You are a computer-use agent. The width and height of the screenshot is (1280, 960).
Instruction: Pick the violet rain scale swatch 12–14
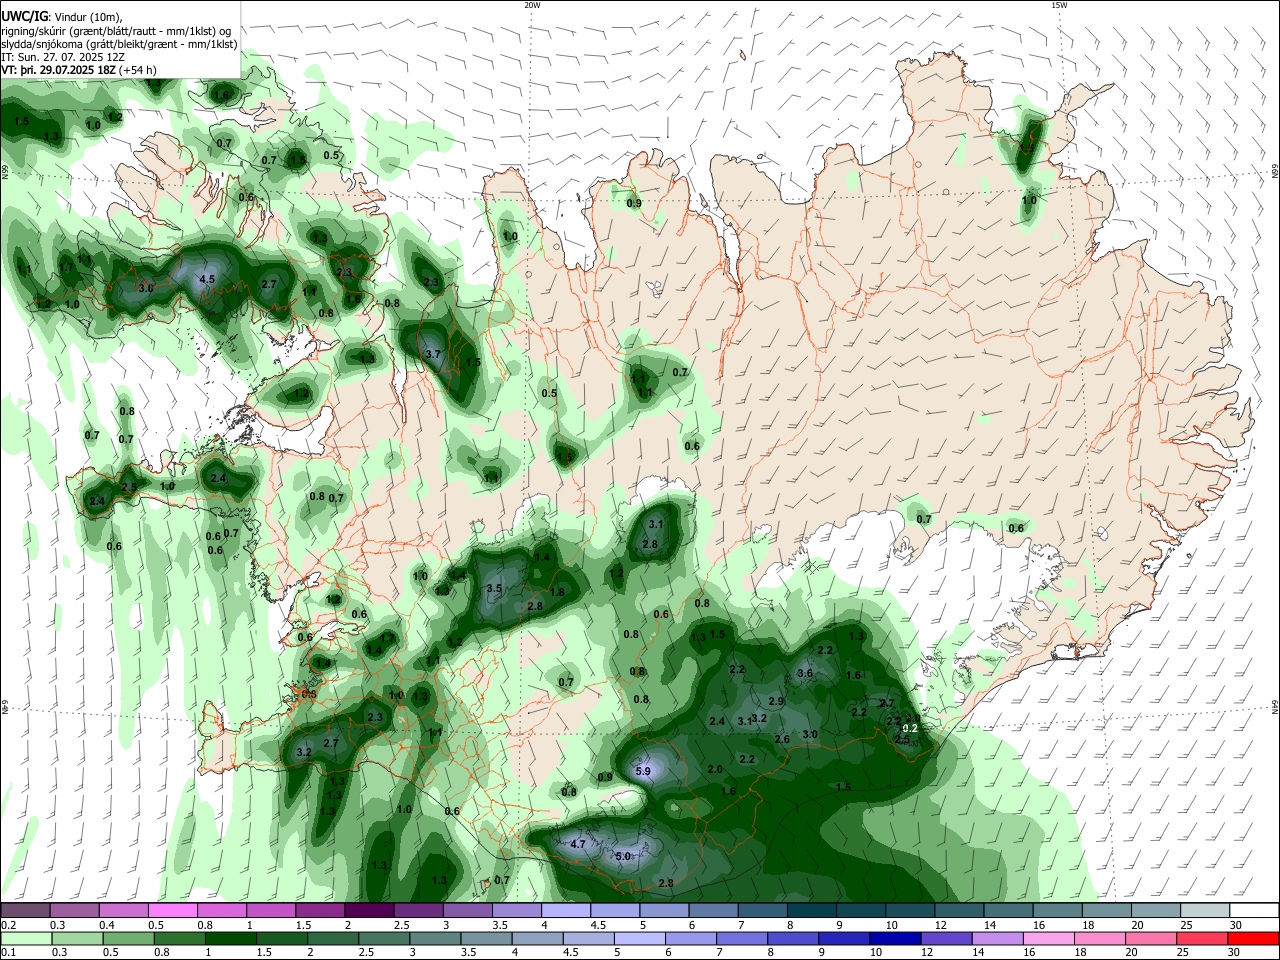pyautogui.click(x=946, y=938)
